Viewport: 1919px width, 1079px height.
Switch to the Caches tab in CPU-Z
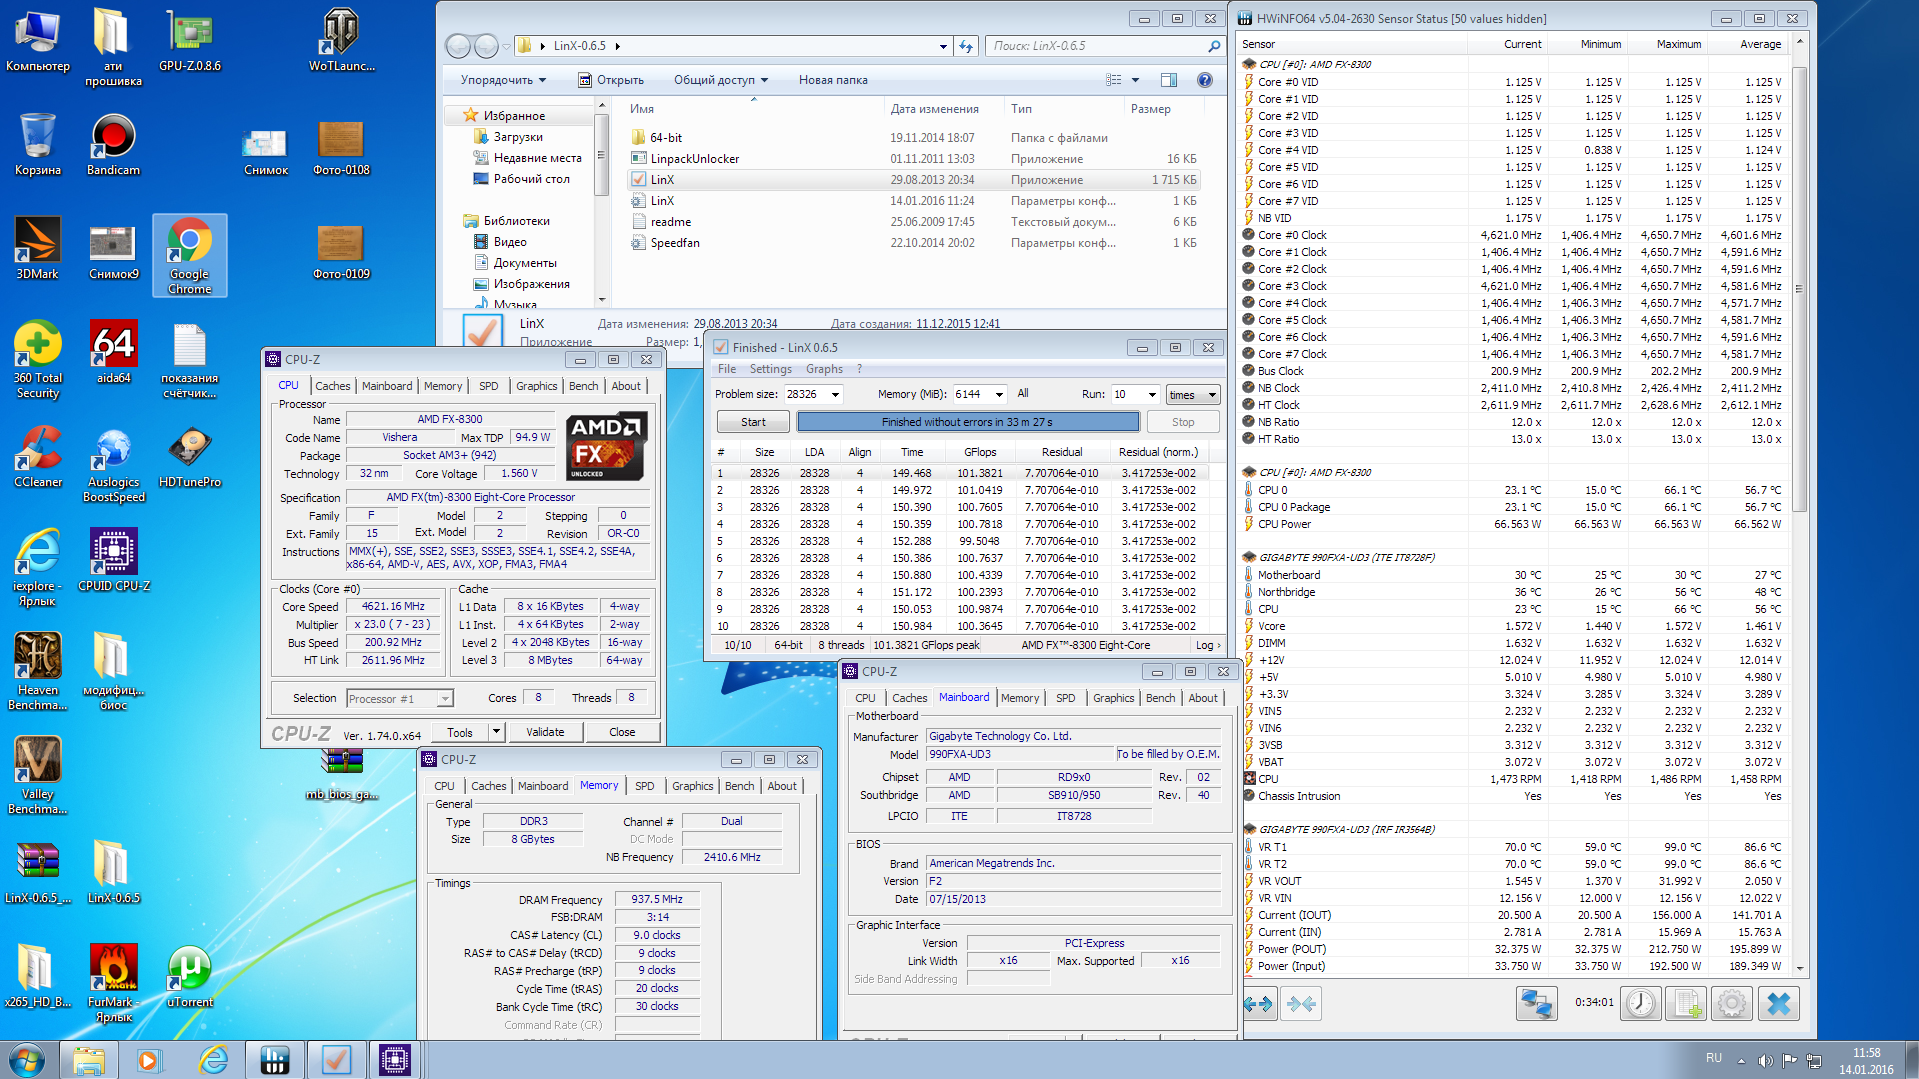point(332,386)
